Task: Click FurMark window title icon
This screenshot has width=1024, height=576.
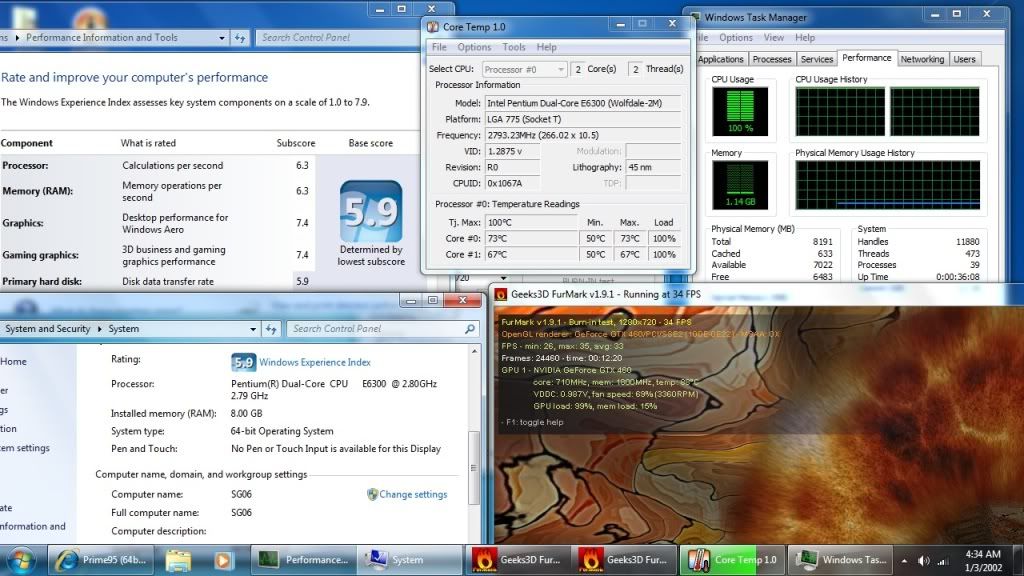Action: click(501, 295)
